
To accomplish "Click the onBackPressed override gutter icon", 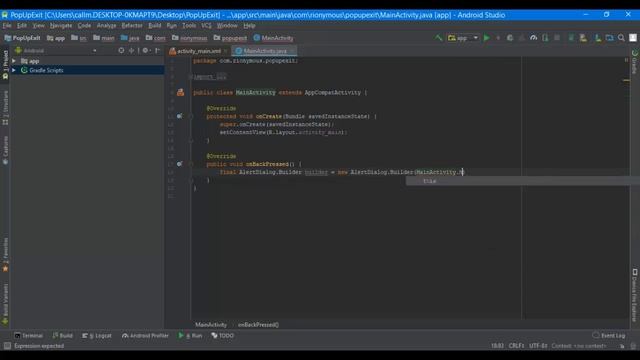I will click(180, 164).
